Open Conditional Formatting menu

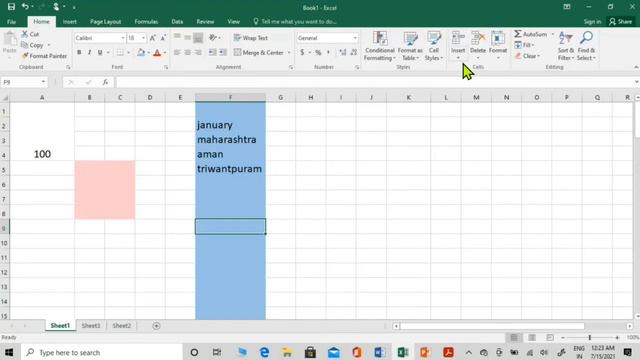click(x=380, y=46)
